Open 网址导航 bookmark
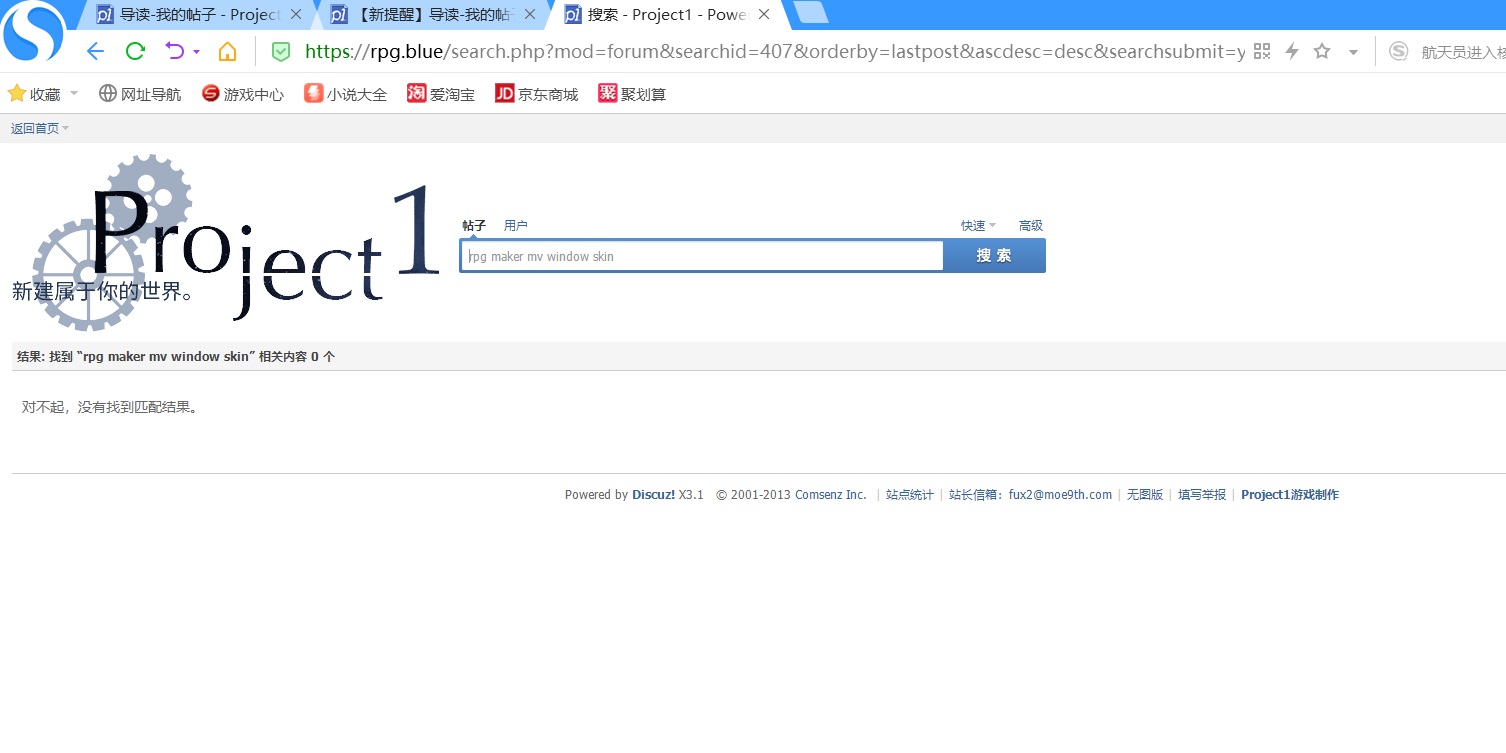Image resolution: width=1506 pixels, height=753 pixels. [x=140, y=94]
